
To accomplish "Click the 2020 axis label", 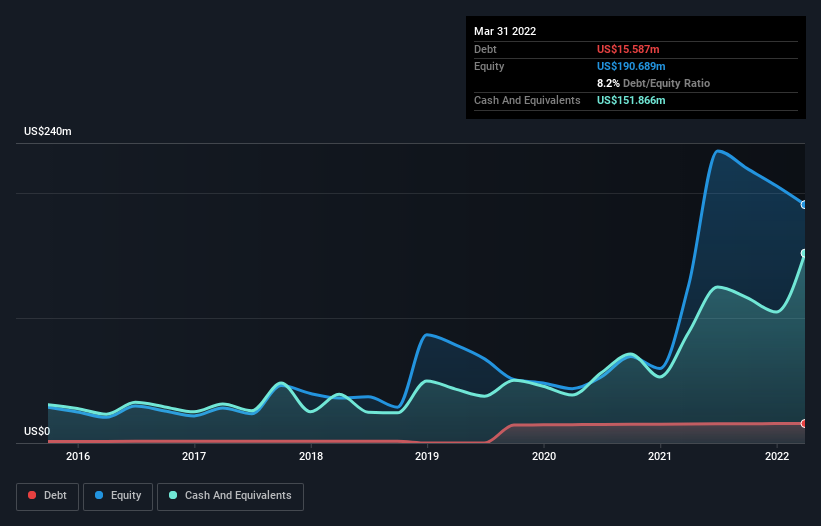I will coord(544,456).
